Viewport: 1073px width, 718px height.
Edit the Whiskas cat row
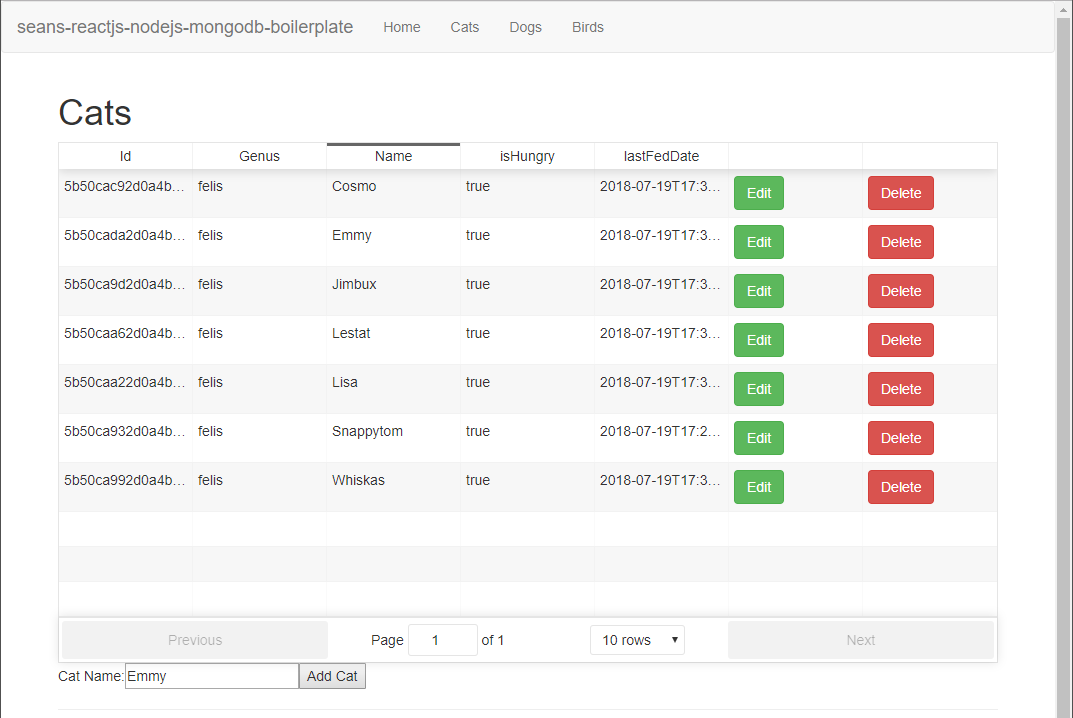pyautogui.click(x=759, y=487)
